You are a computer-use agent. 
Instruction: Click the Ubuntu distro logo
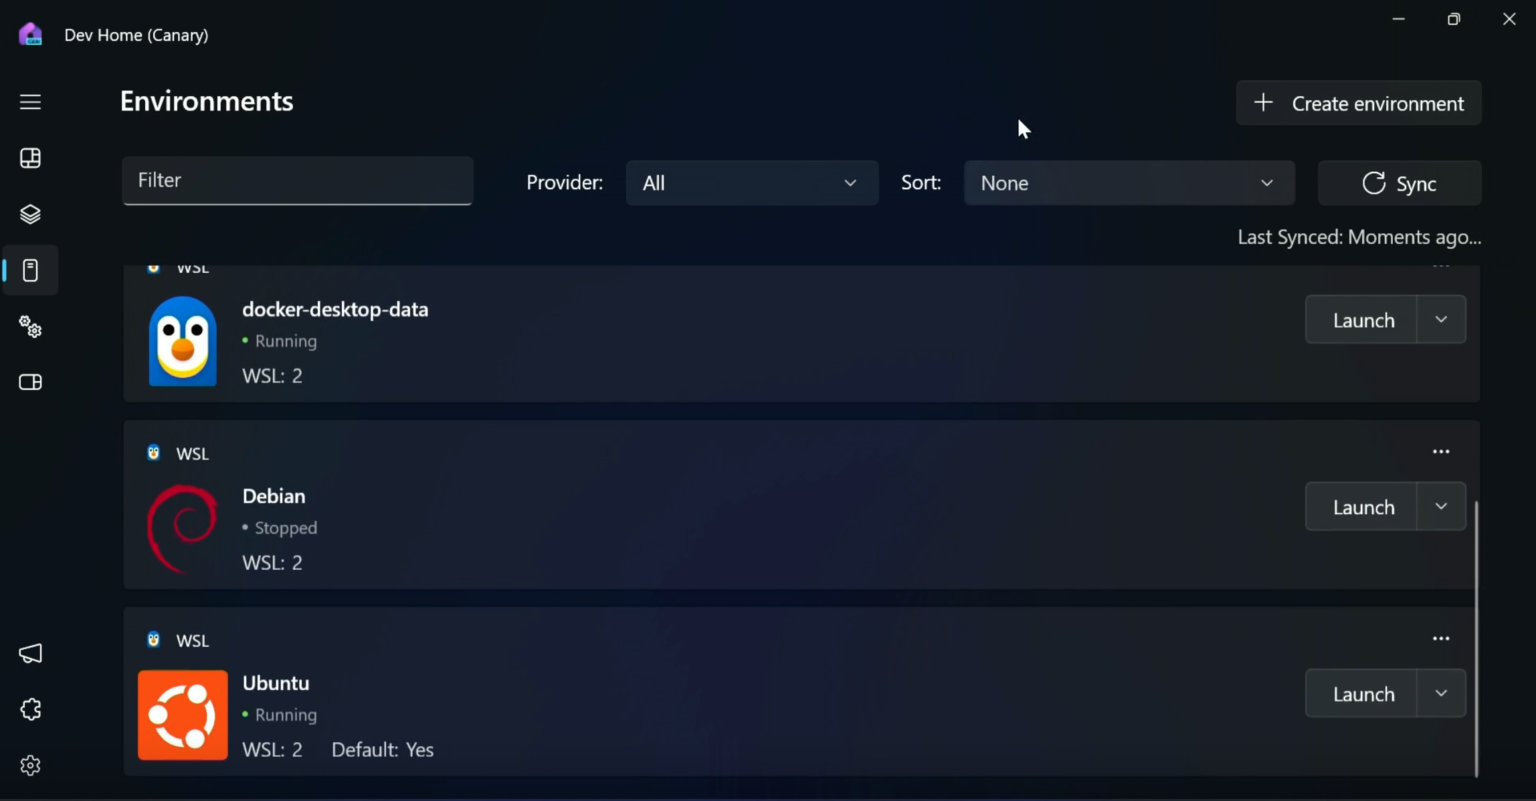coord(182,714)
